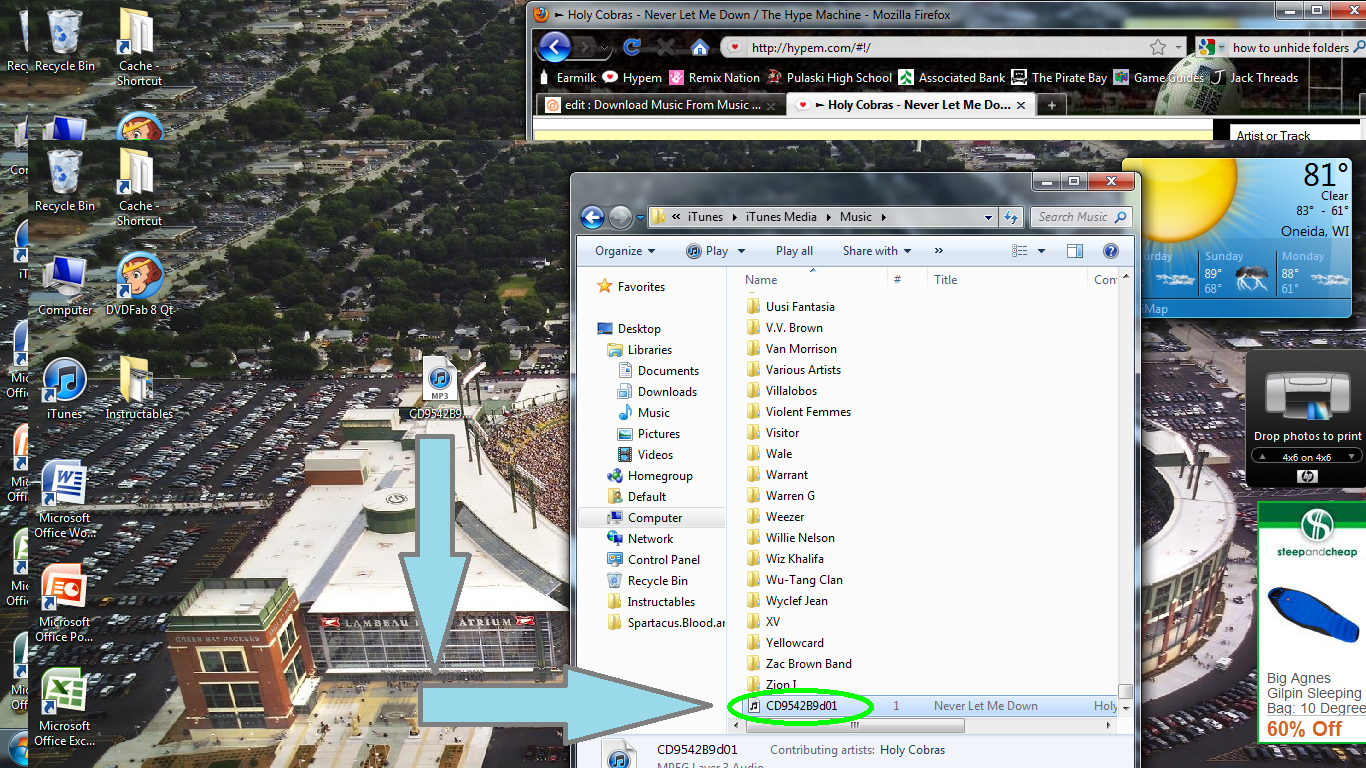Open the Pulaski High School bookmark
Screen dimensions: 1366x768
[830, 77]
